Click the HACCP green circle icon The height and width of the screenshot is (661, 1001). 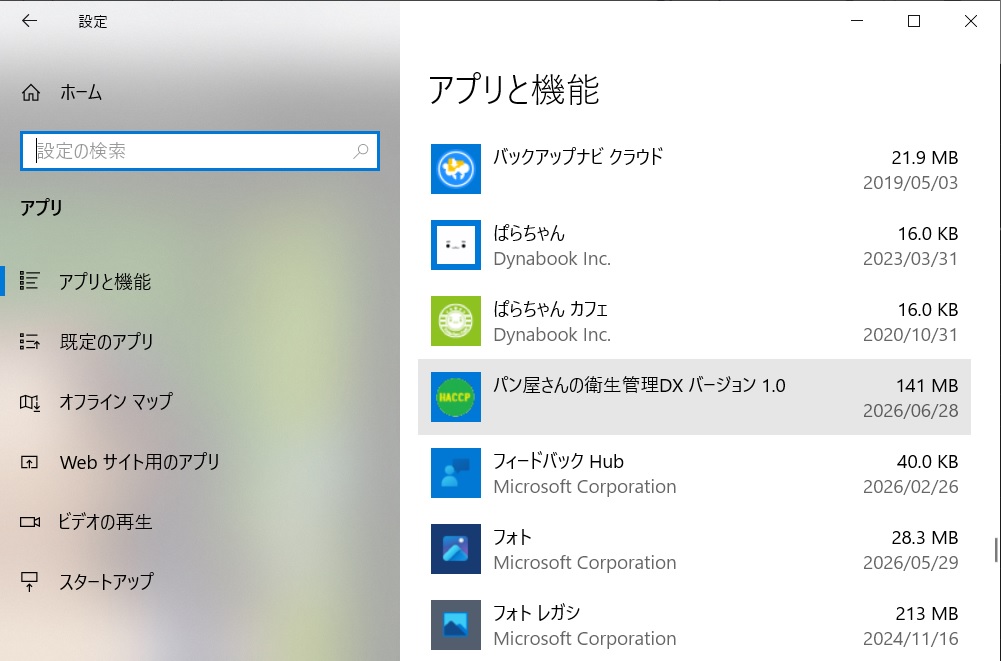tap(456, 397)
